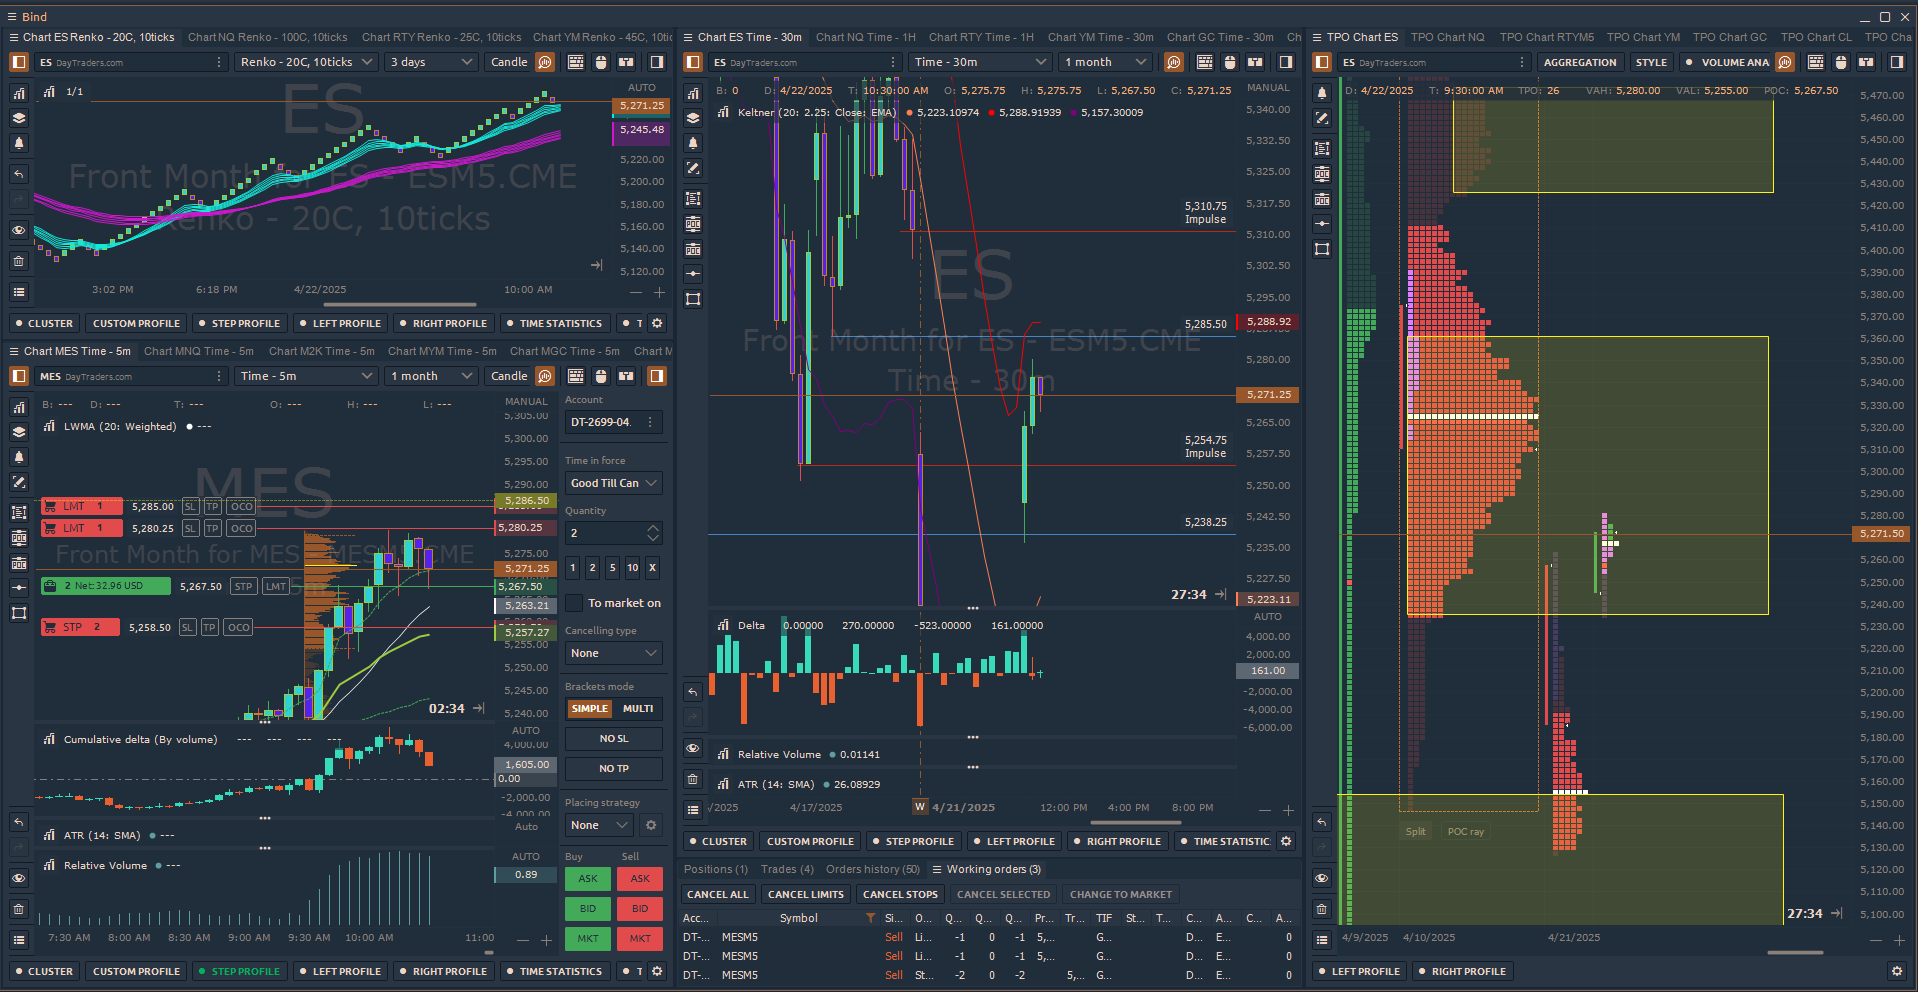
Task: Open Placing strategy None dropdown
Action: tap(599, 825)
